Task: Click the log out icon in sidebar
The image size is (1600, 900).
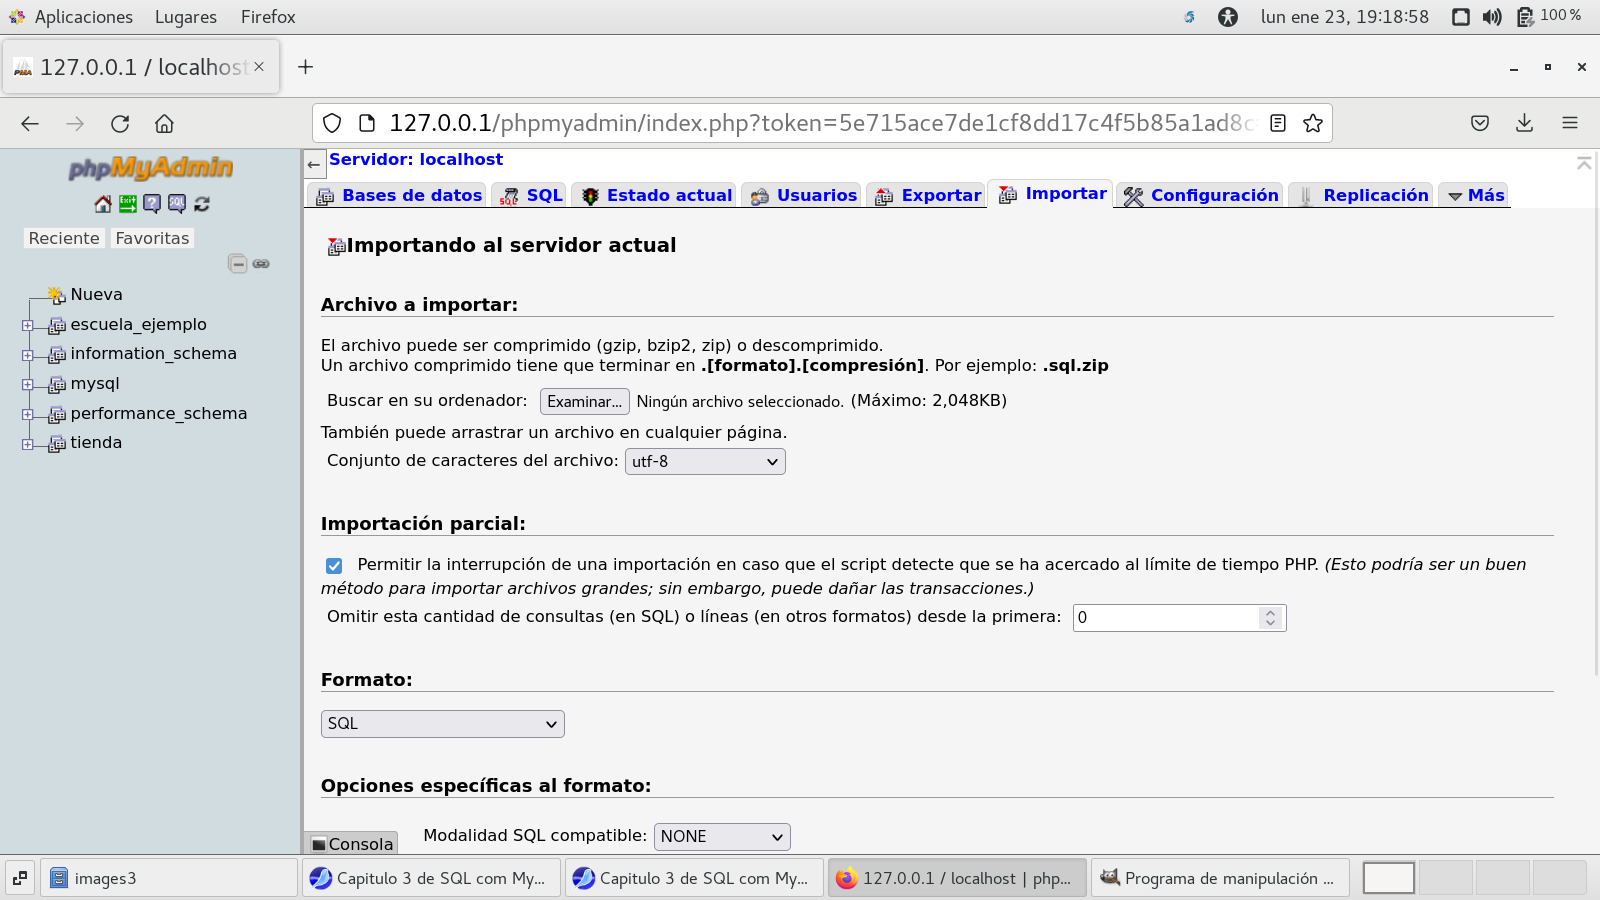Action: point(127,204)
